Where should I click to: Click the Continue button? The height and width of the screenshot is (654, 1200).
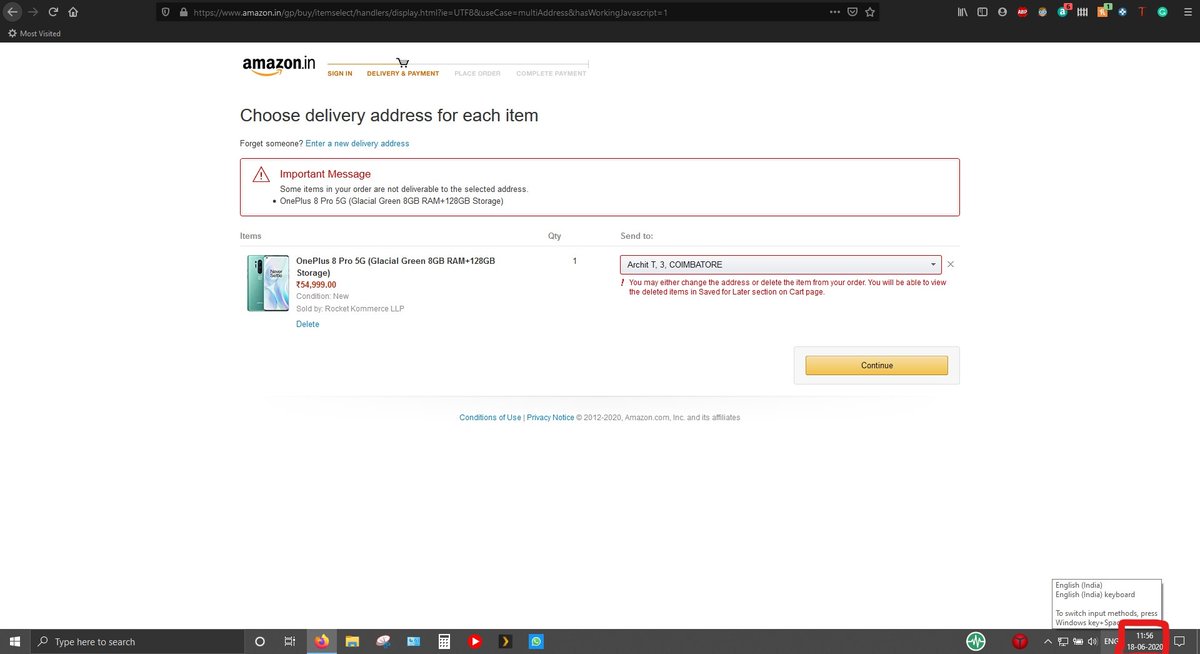point(876,365)
